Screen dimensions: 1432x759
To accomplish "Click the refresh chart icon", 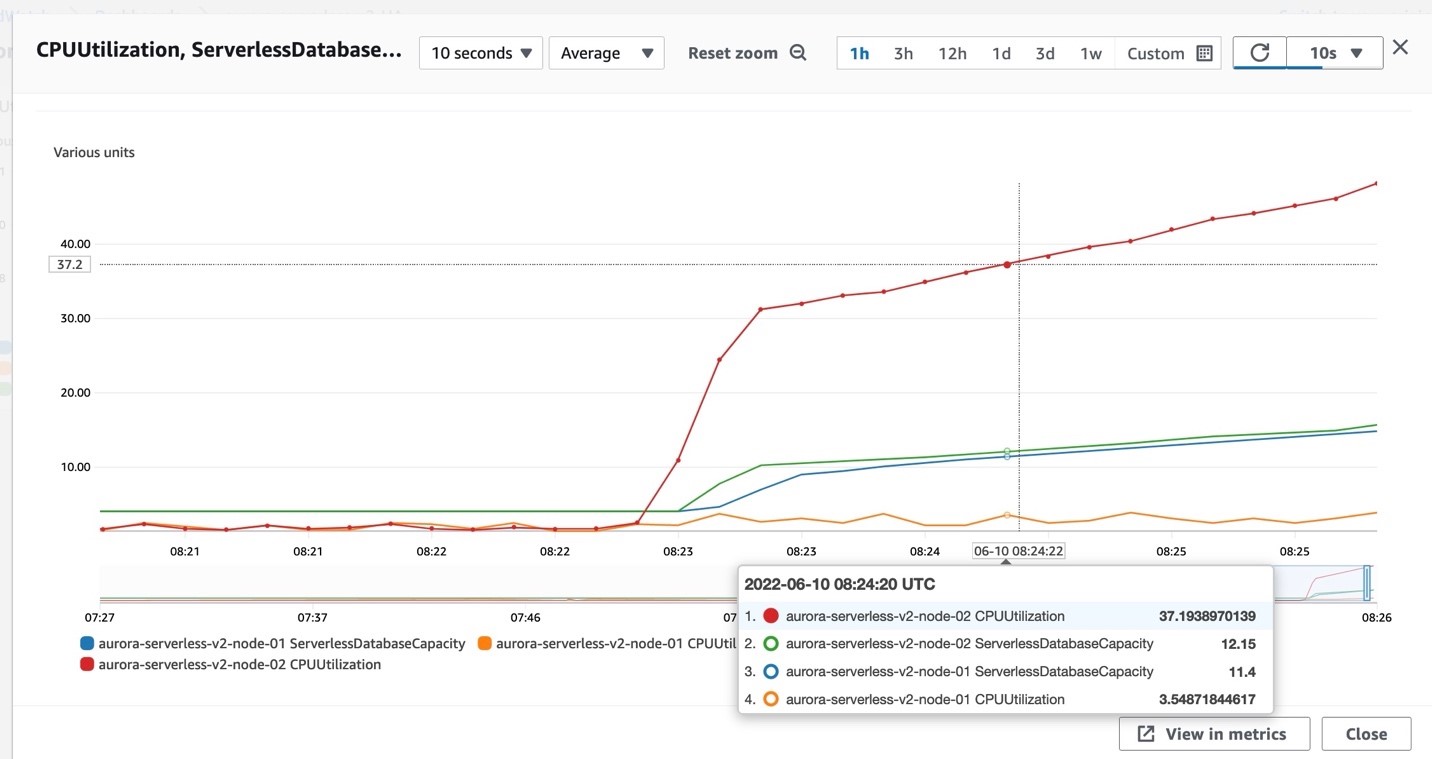I will click(x=1259, y=52).
